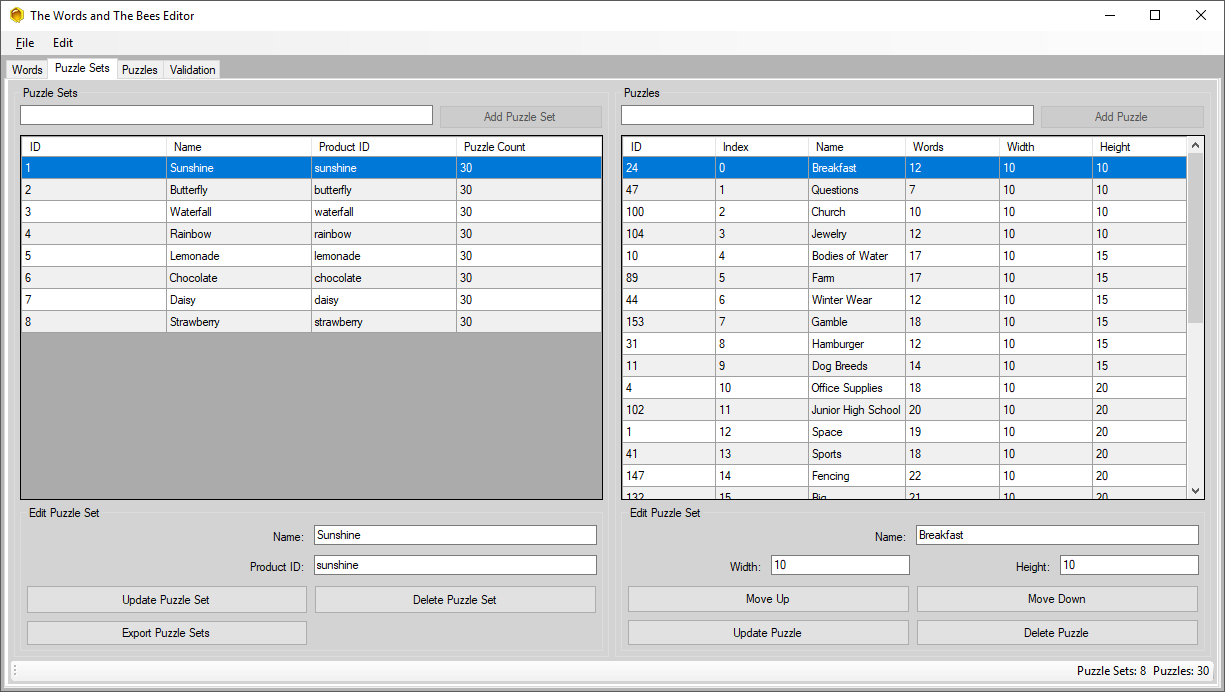Click the status bar grip handle
This screenshot has width=1225, height=692.
click(16, 671)
